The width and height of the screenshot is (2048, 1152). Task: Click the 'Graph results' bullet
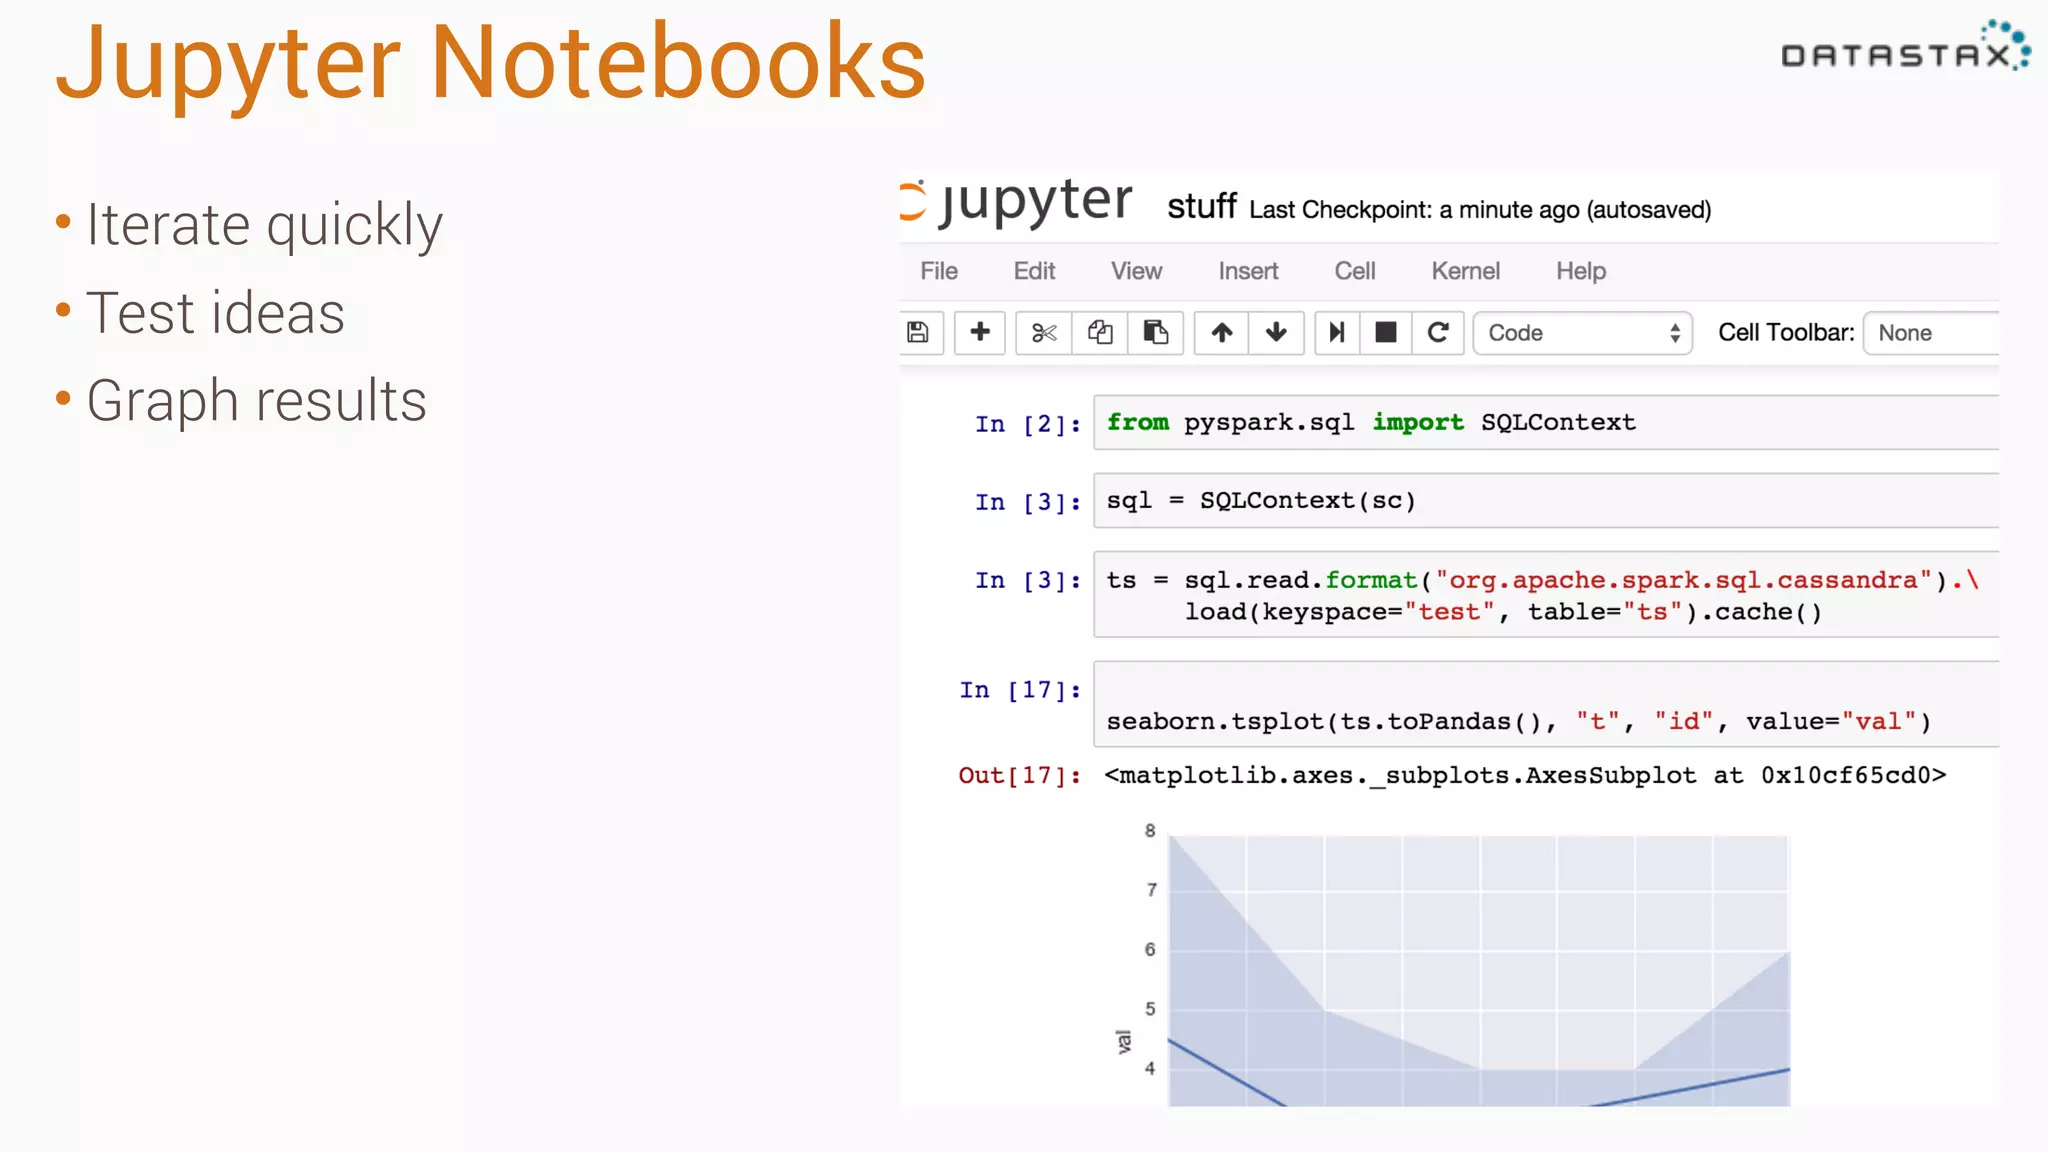[x=256, y=402]
